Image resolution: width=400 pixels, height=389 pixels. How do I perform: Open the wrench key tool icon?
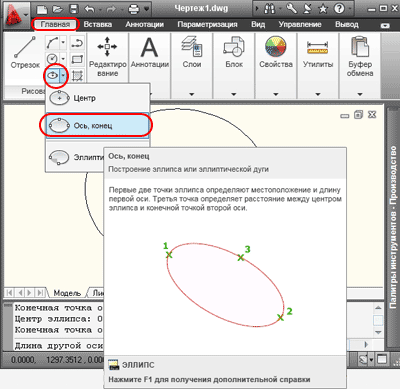292,9
